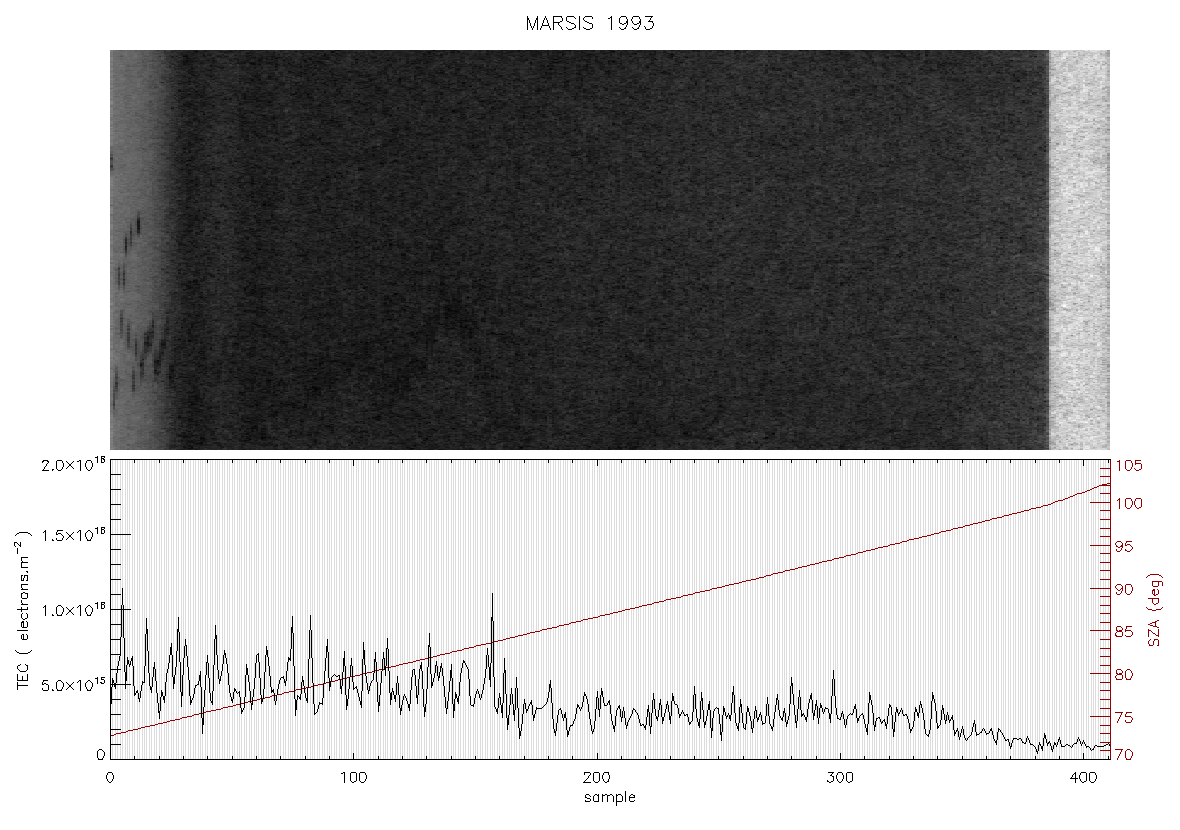The width and height of the screenshot is (1180, 830).
Task: Click the 80 value on SZA axis
Action: click(1124, 675)
